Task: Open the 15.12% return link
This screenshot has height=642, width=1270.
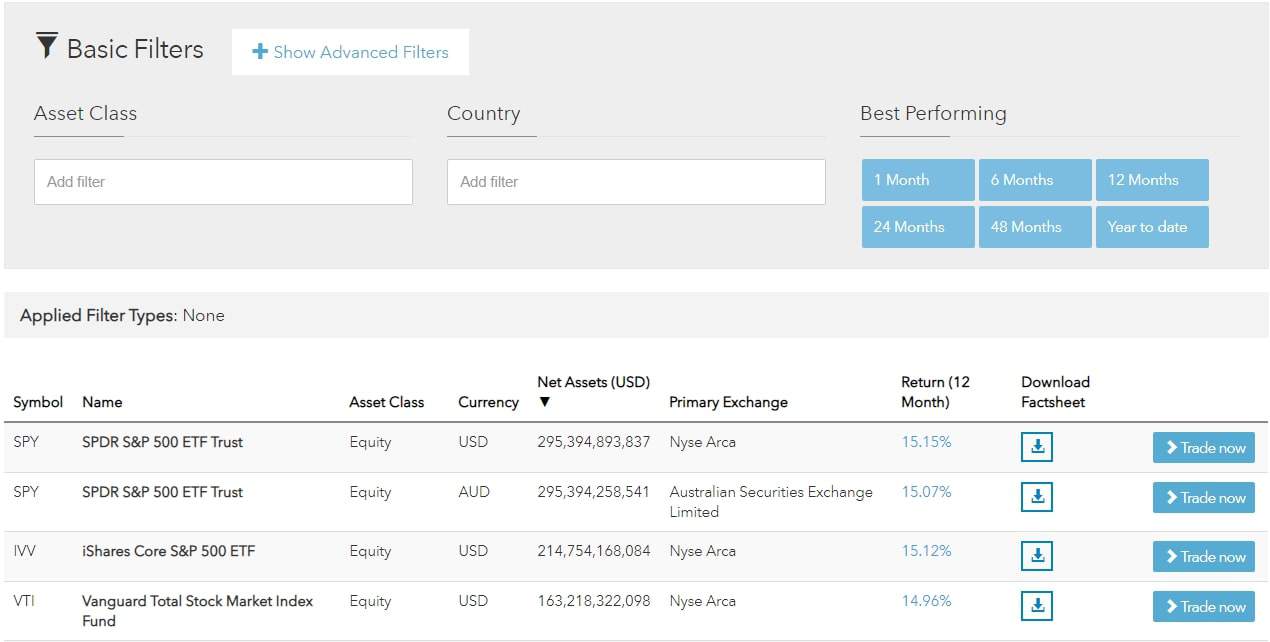Action: [x=926, y=551]
